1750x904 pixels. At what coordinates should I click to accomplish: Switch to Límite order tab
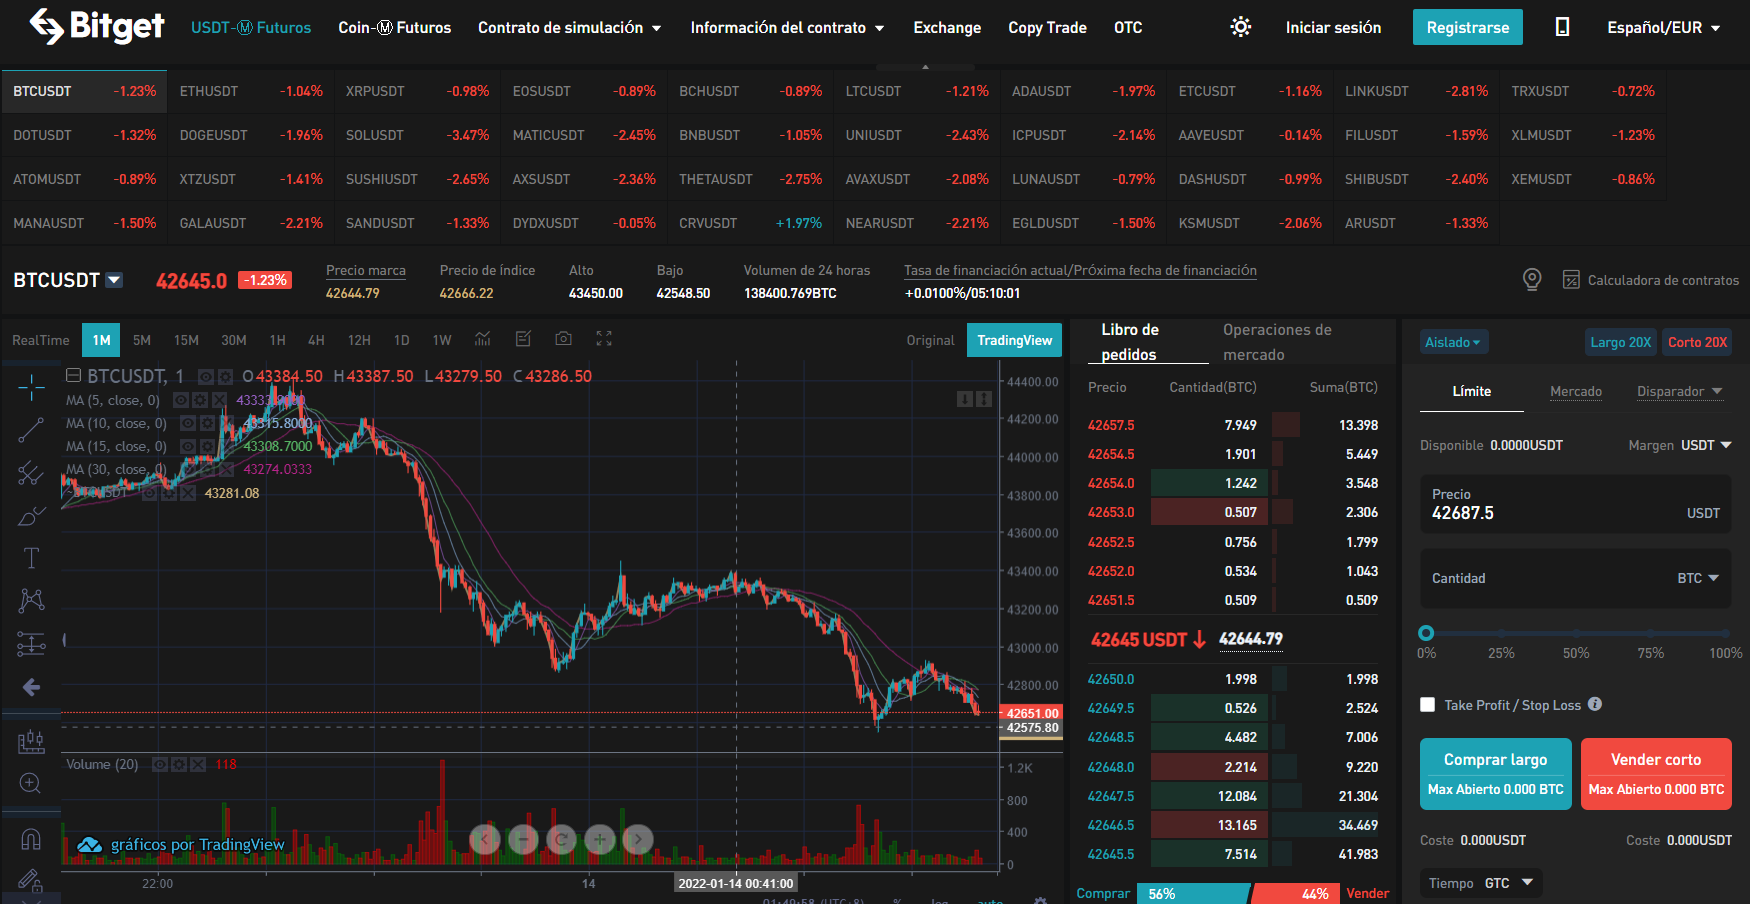point(1471,391)
